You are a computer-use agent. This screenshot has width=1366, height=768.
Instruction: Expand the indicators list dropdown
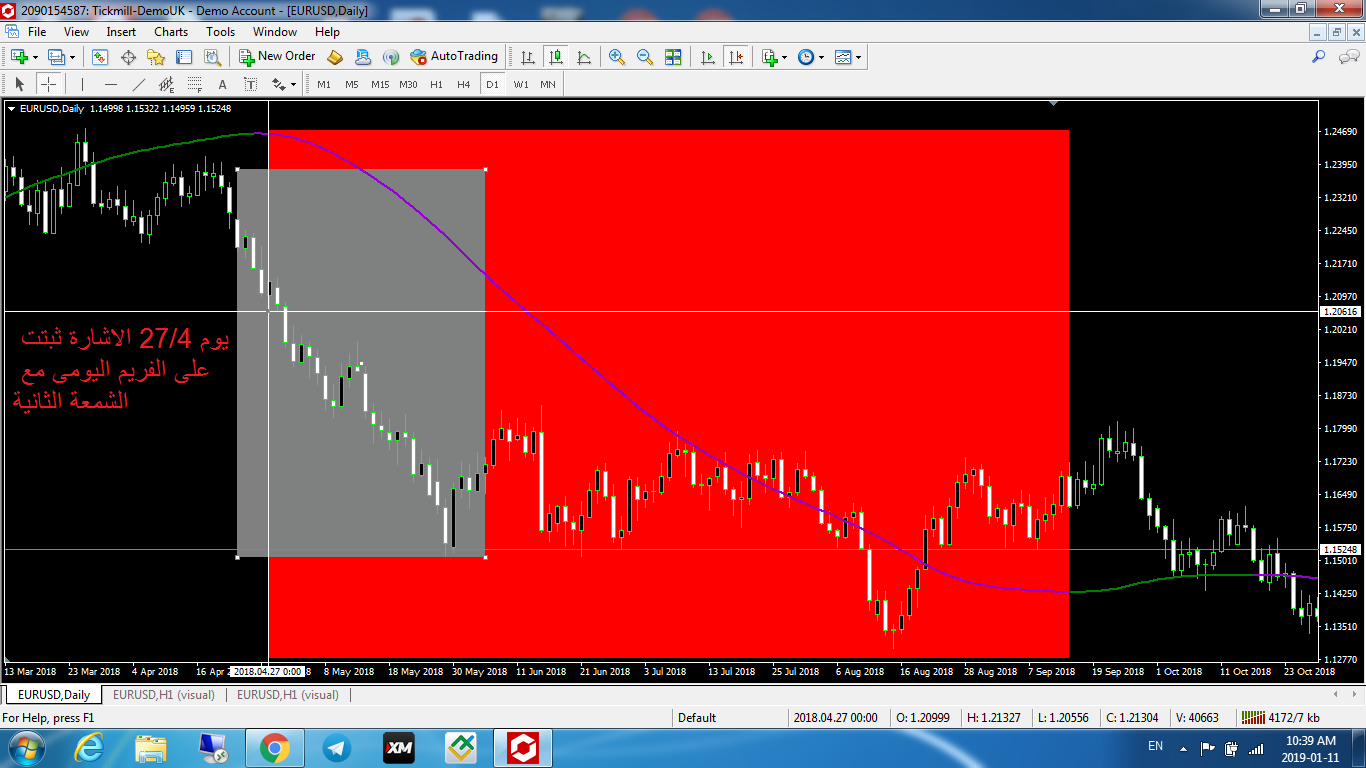pos(774,57)
